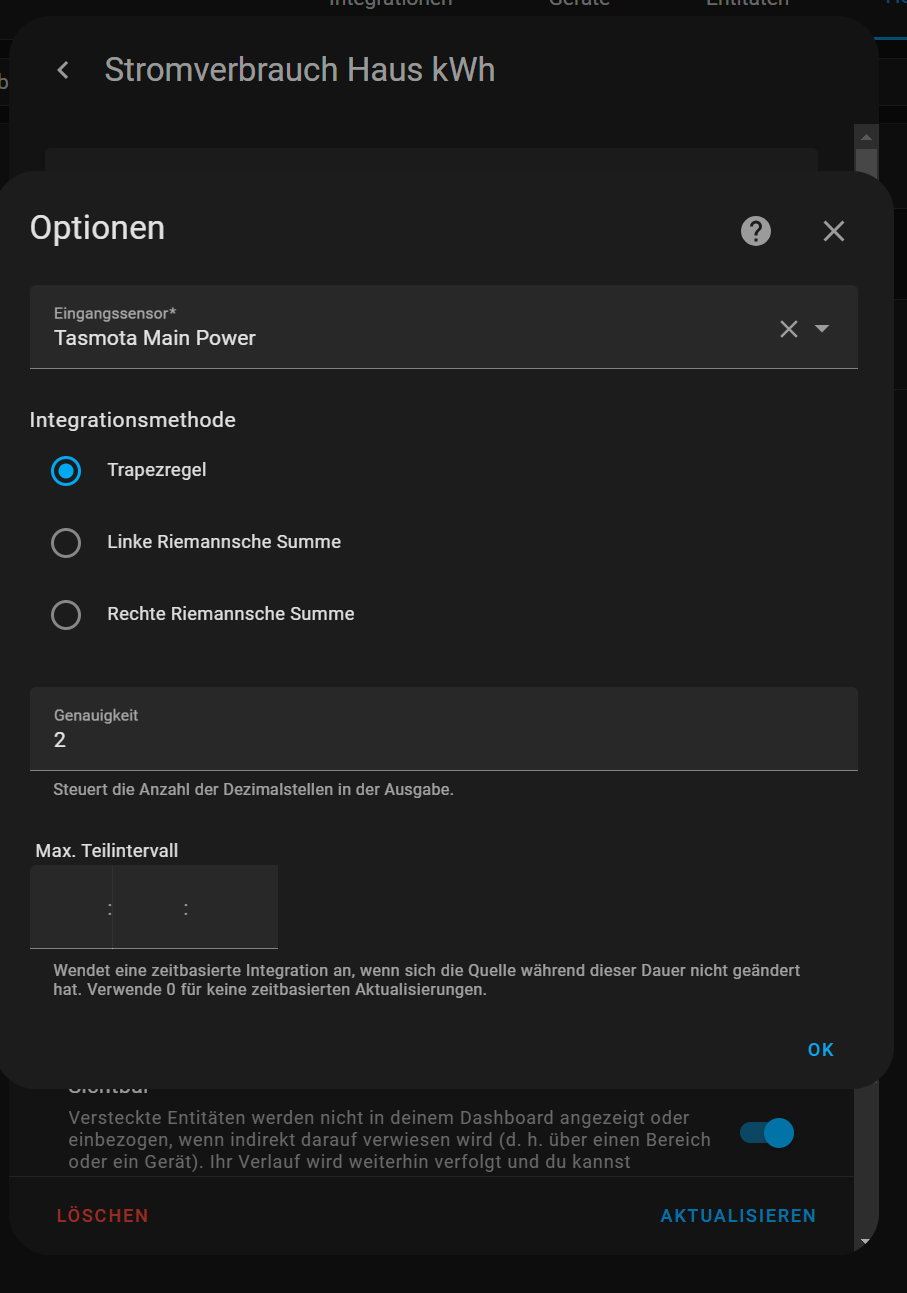The height and width of the screenshot is (1293, 907).
Task: Click the scrollbar up arrow
Action: [x=866, y=137]
